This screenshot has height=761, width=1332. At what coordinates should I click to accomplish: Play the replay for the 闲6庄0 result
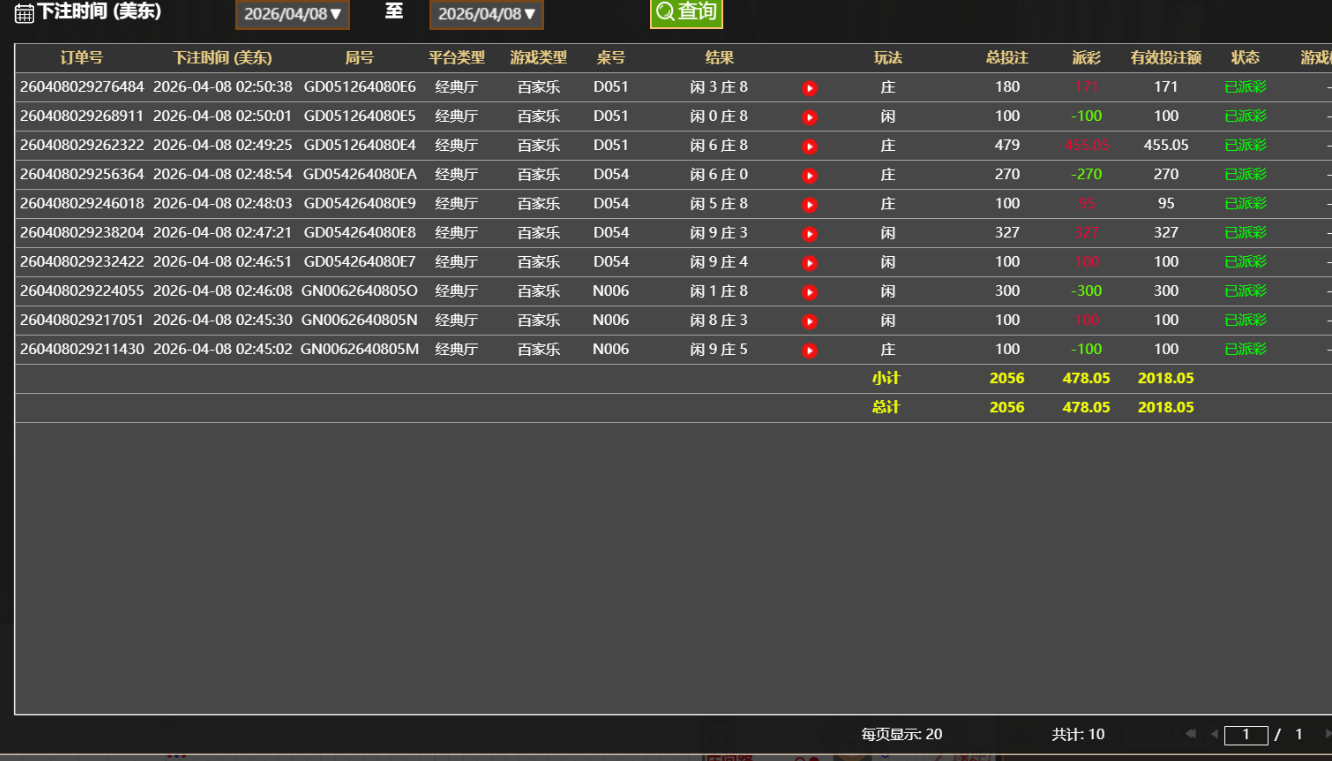click(809, 174)
